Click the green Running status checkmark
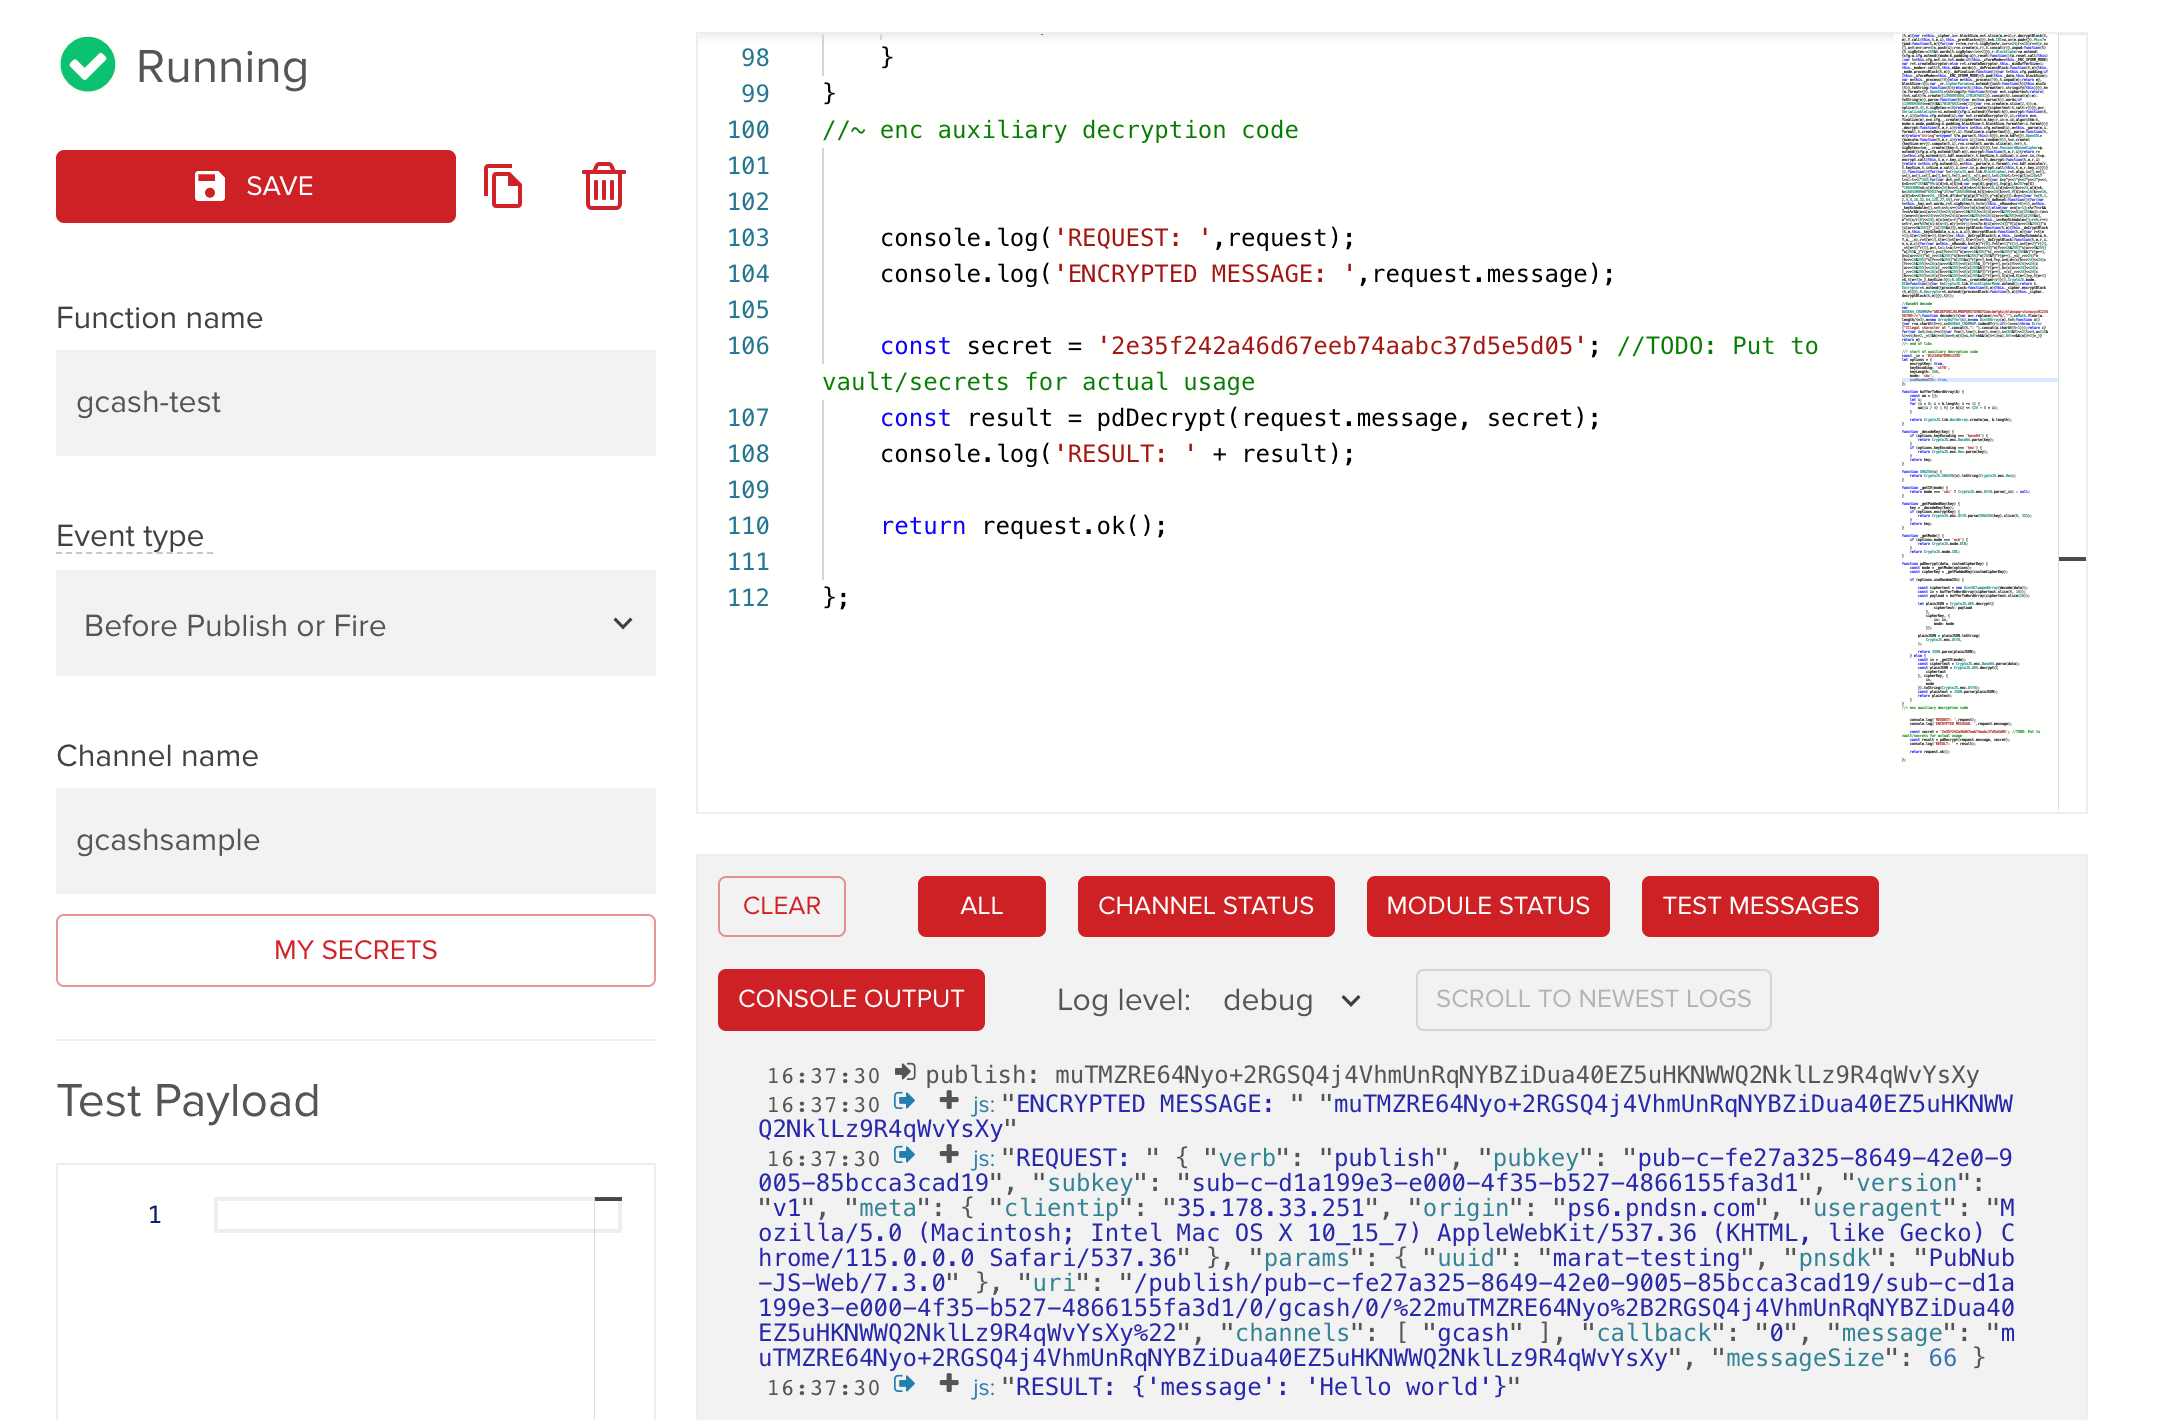This screenshot has width=2158, height=1420. (x=88, y=65)
